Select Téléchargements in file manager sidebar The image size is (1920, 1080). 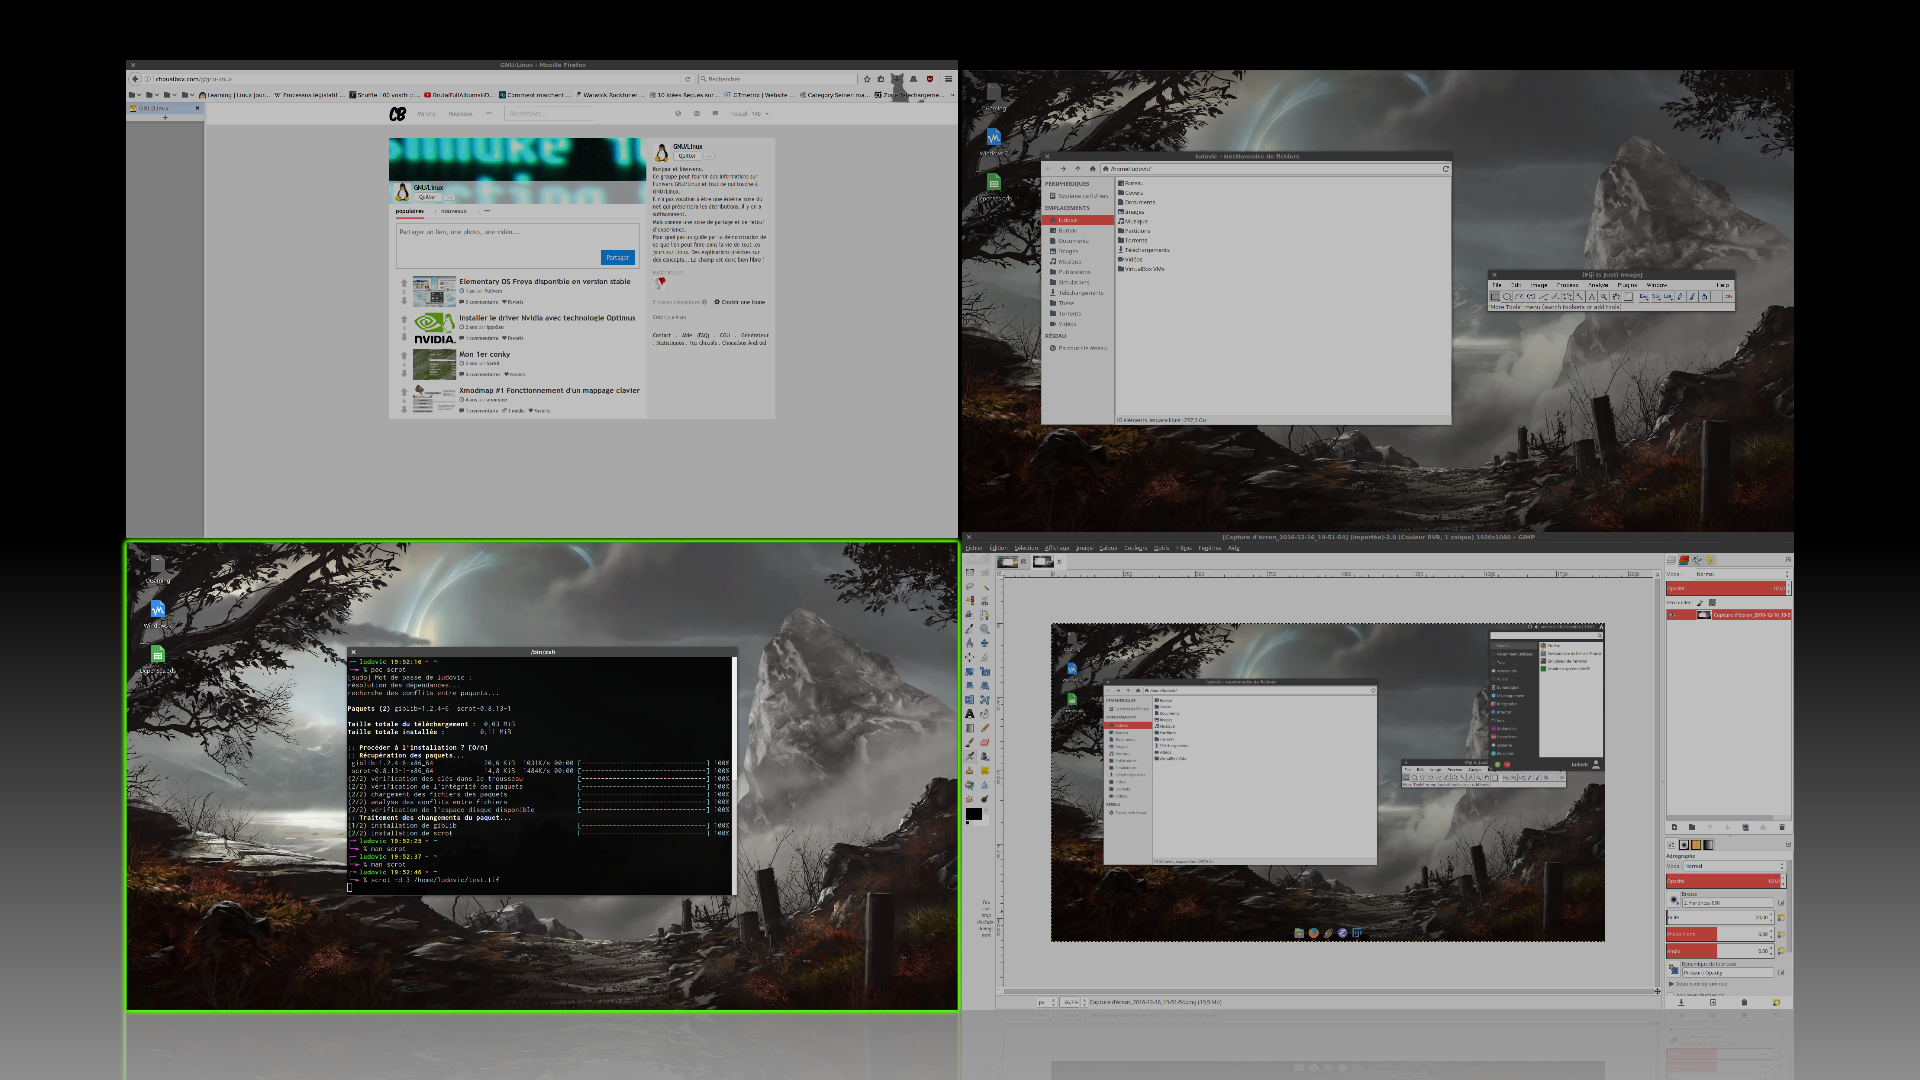click(x=1076, y=293)
